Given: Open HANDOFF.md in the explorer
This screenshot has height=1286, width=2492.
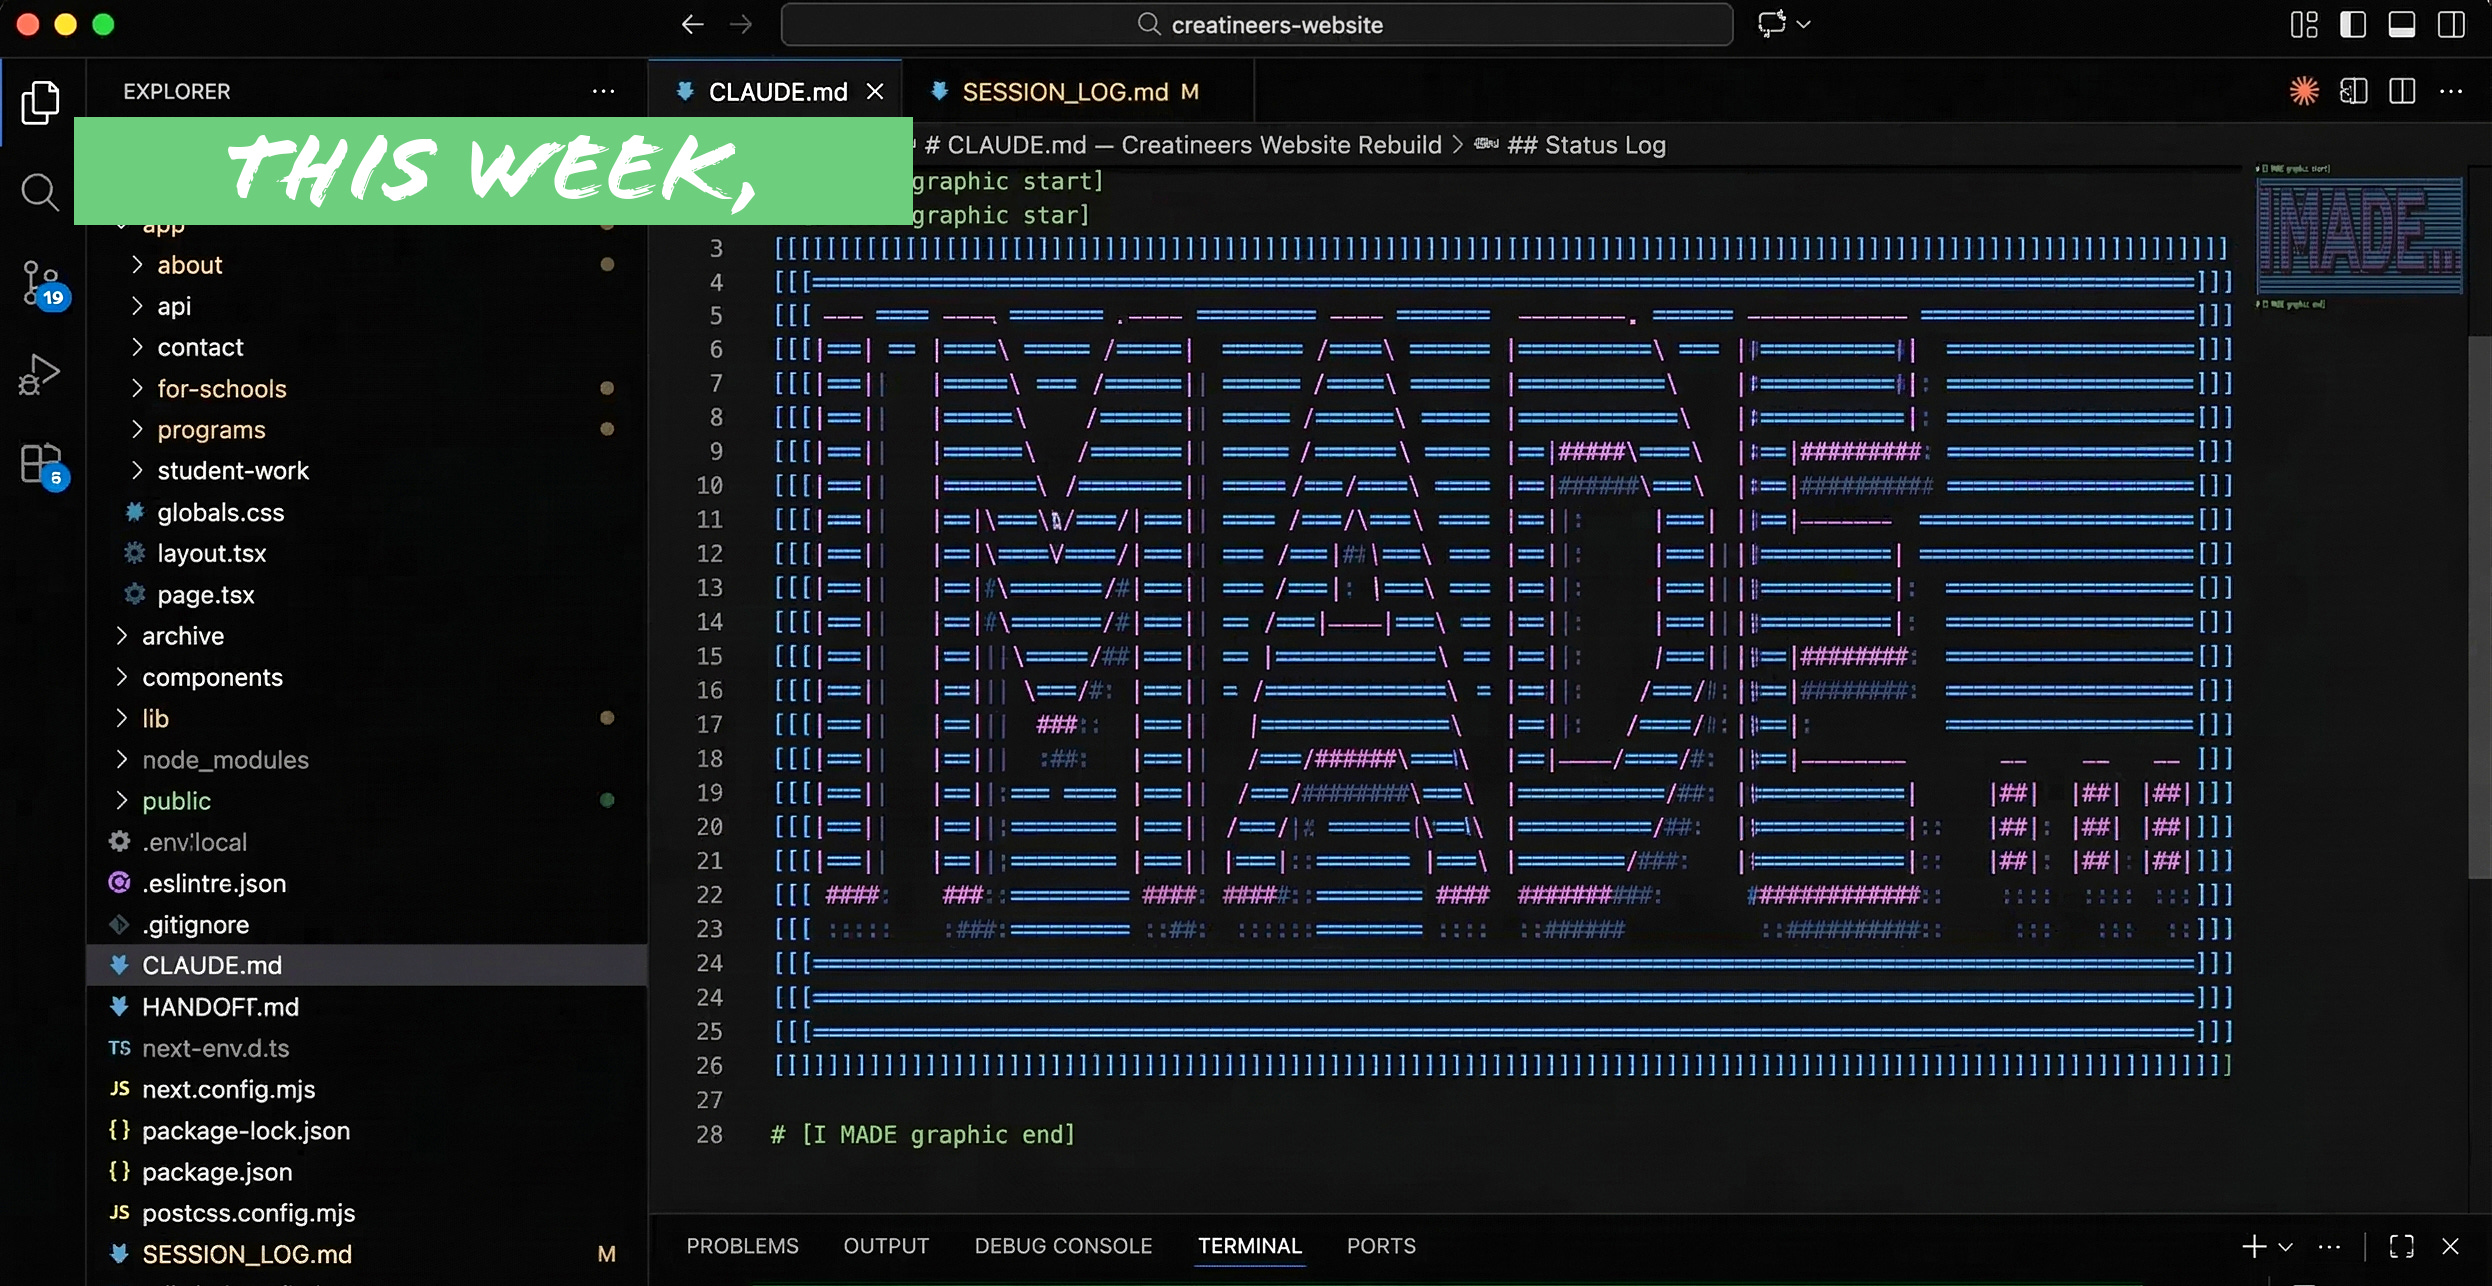Looking at the screenshot, I should tap(220, 1007).
